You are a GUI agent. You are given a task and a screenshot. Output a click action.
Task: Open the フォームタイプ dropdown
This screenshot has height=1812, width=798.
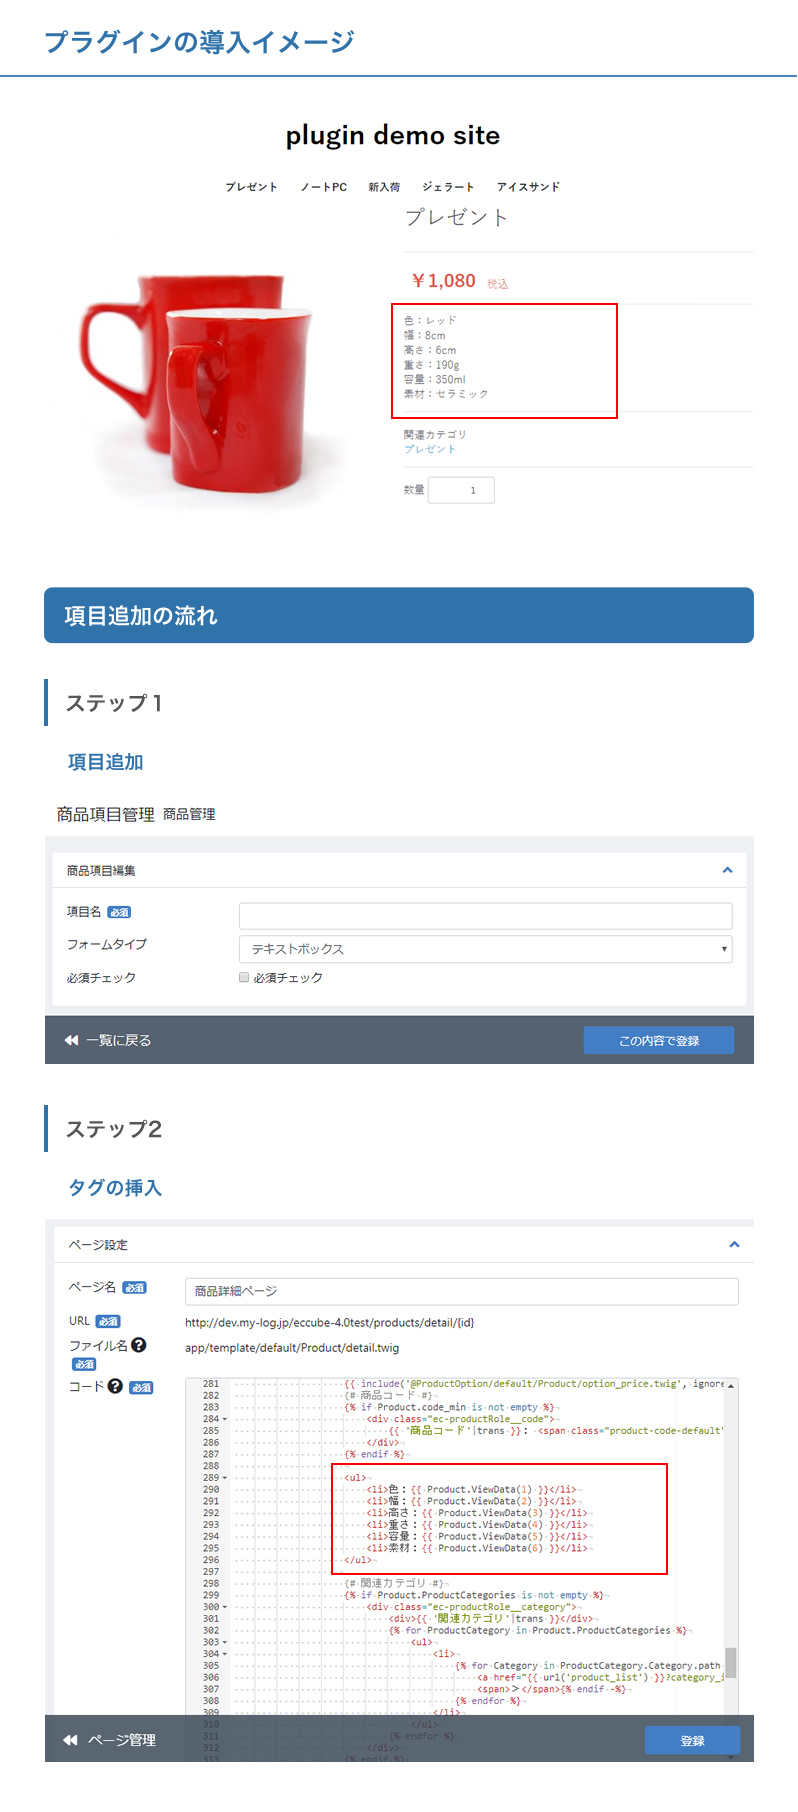tap(485, 949)
